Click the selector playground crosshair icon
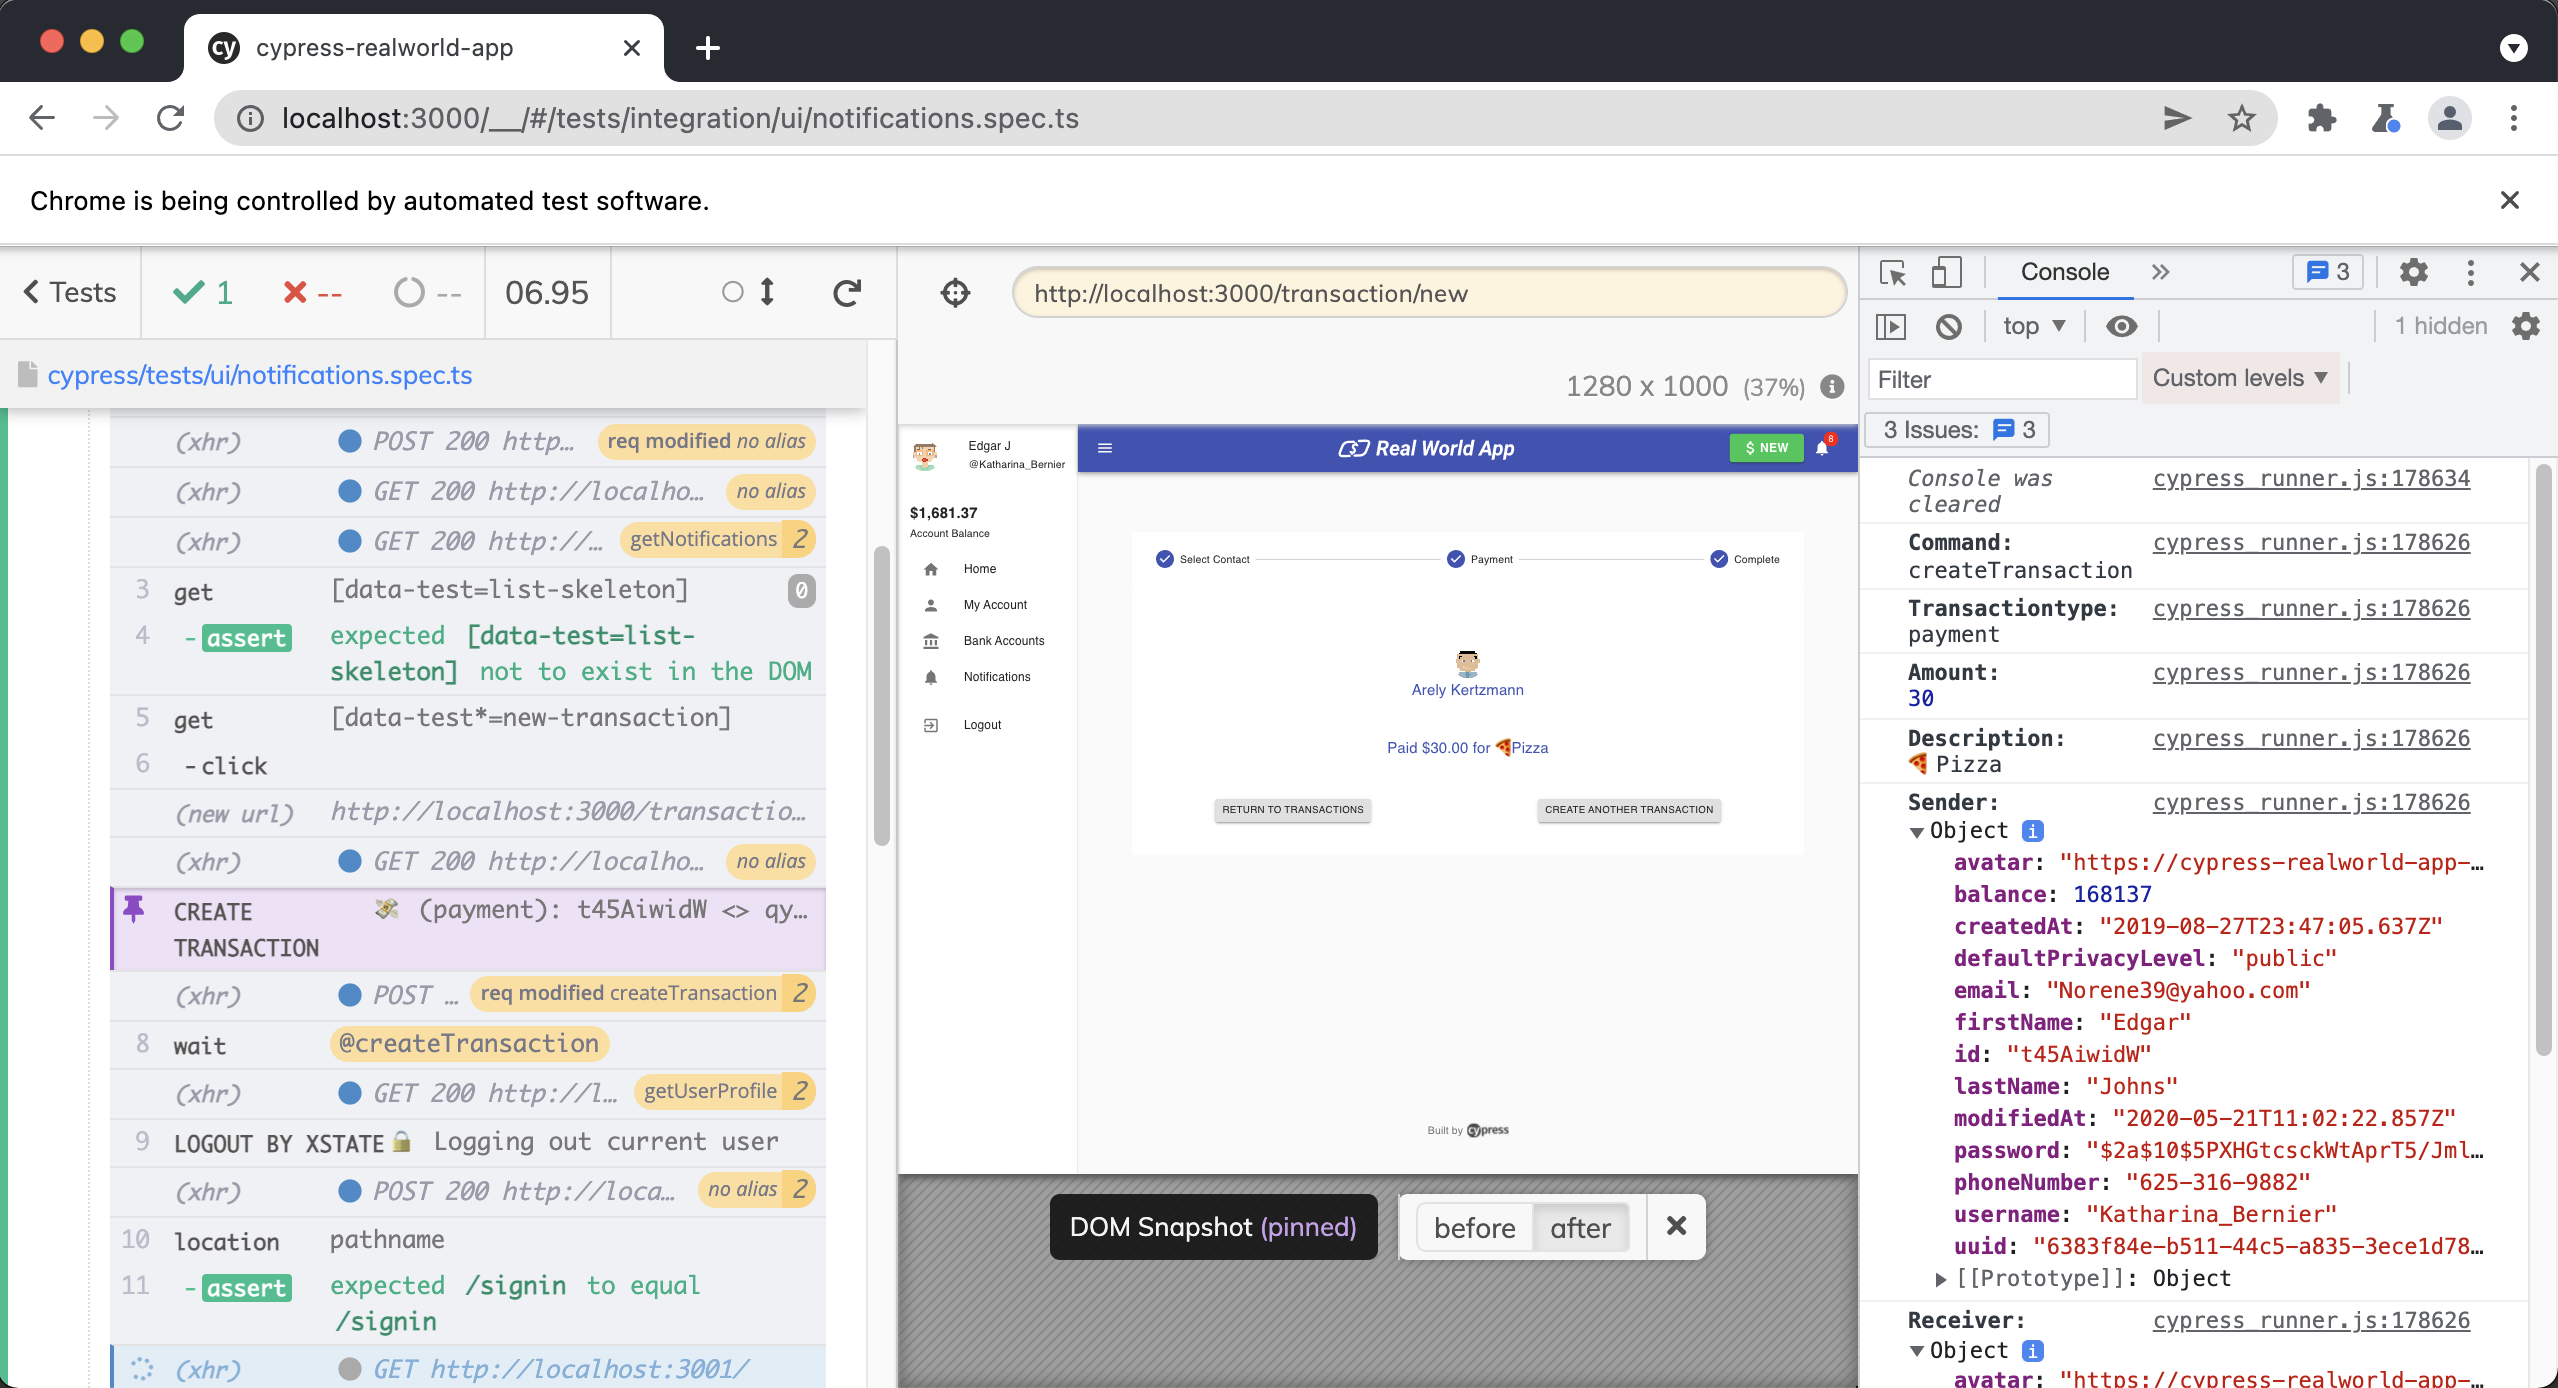 coord(955,293)
